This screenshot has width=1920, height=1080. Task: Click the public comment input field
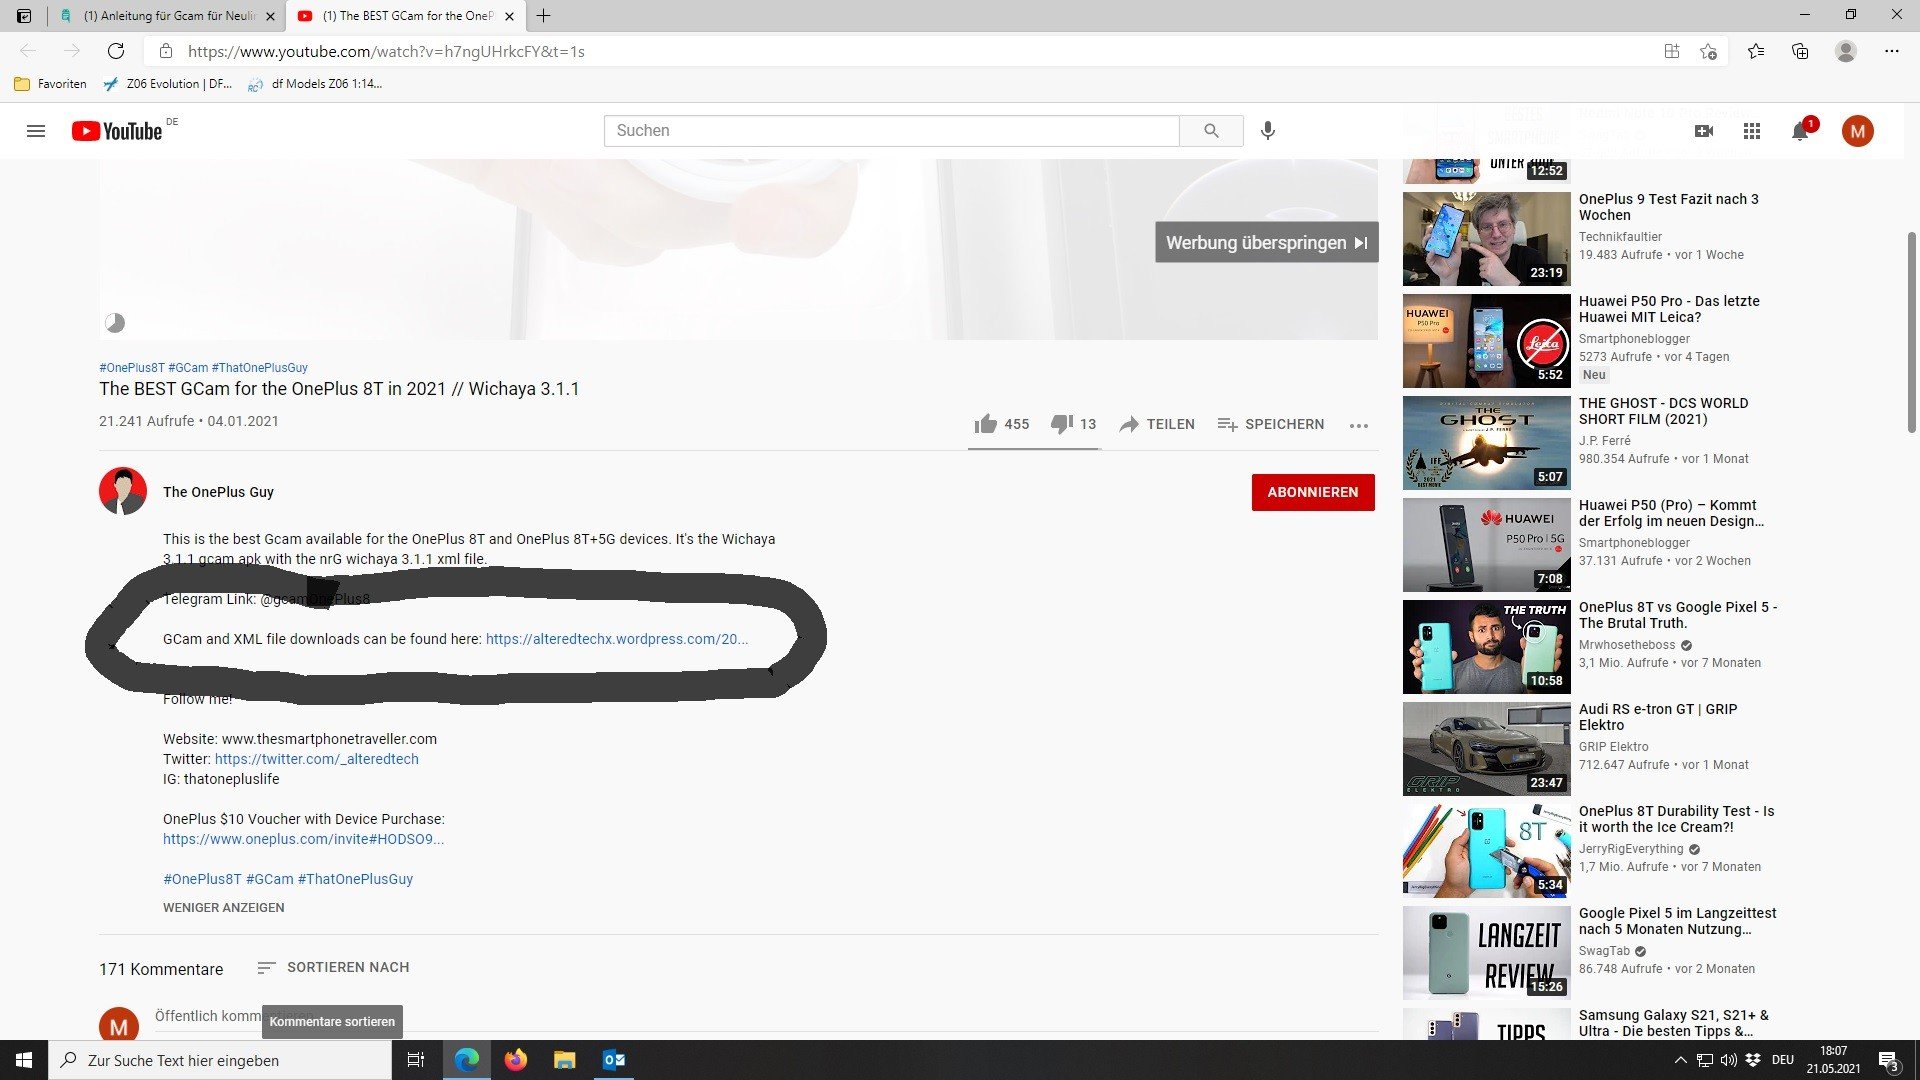pos(766,1016)
